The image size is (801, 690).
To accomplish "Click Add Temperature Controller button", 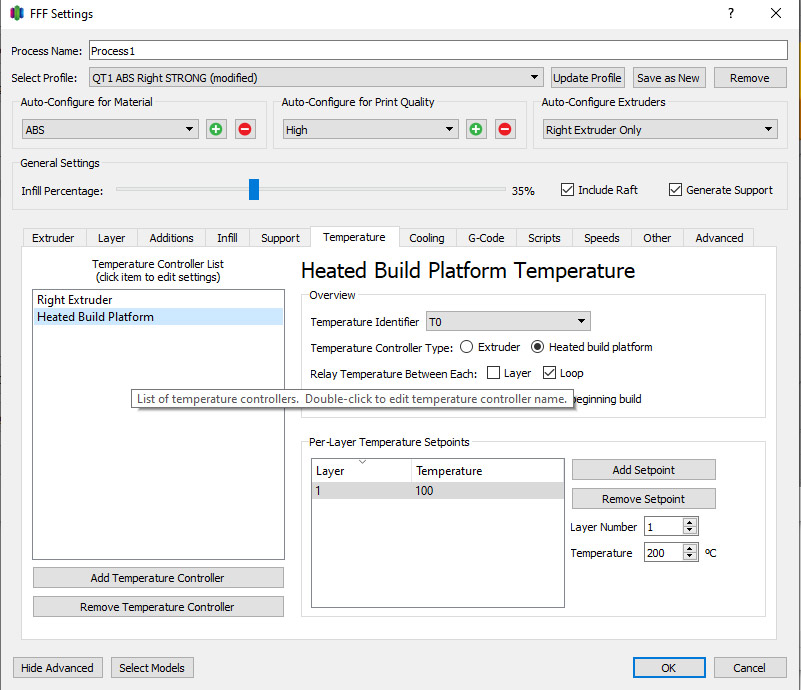I will click(158, 578).
